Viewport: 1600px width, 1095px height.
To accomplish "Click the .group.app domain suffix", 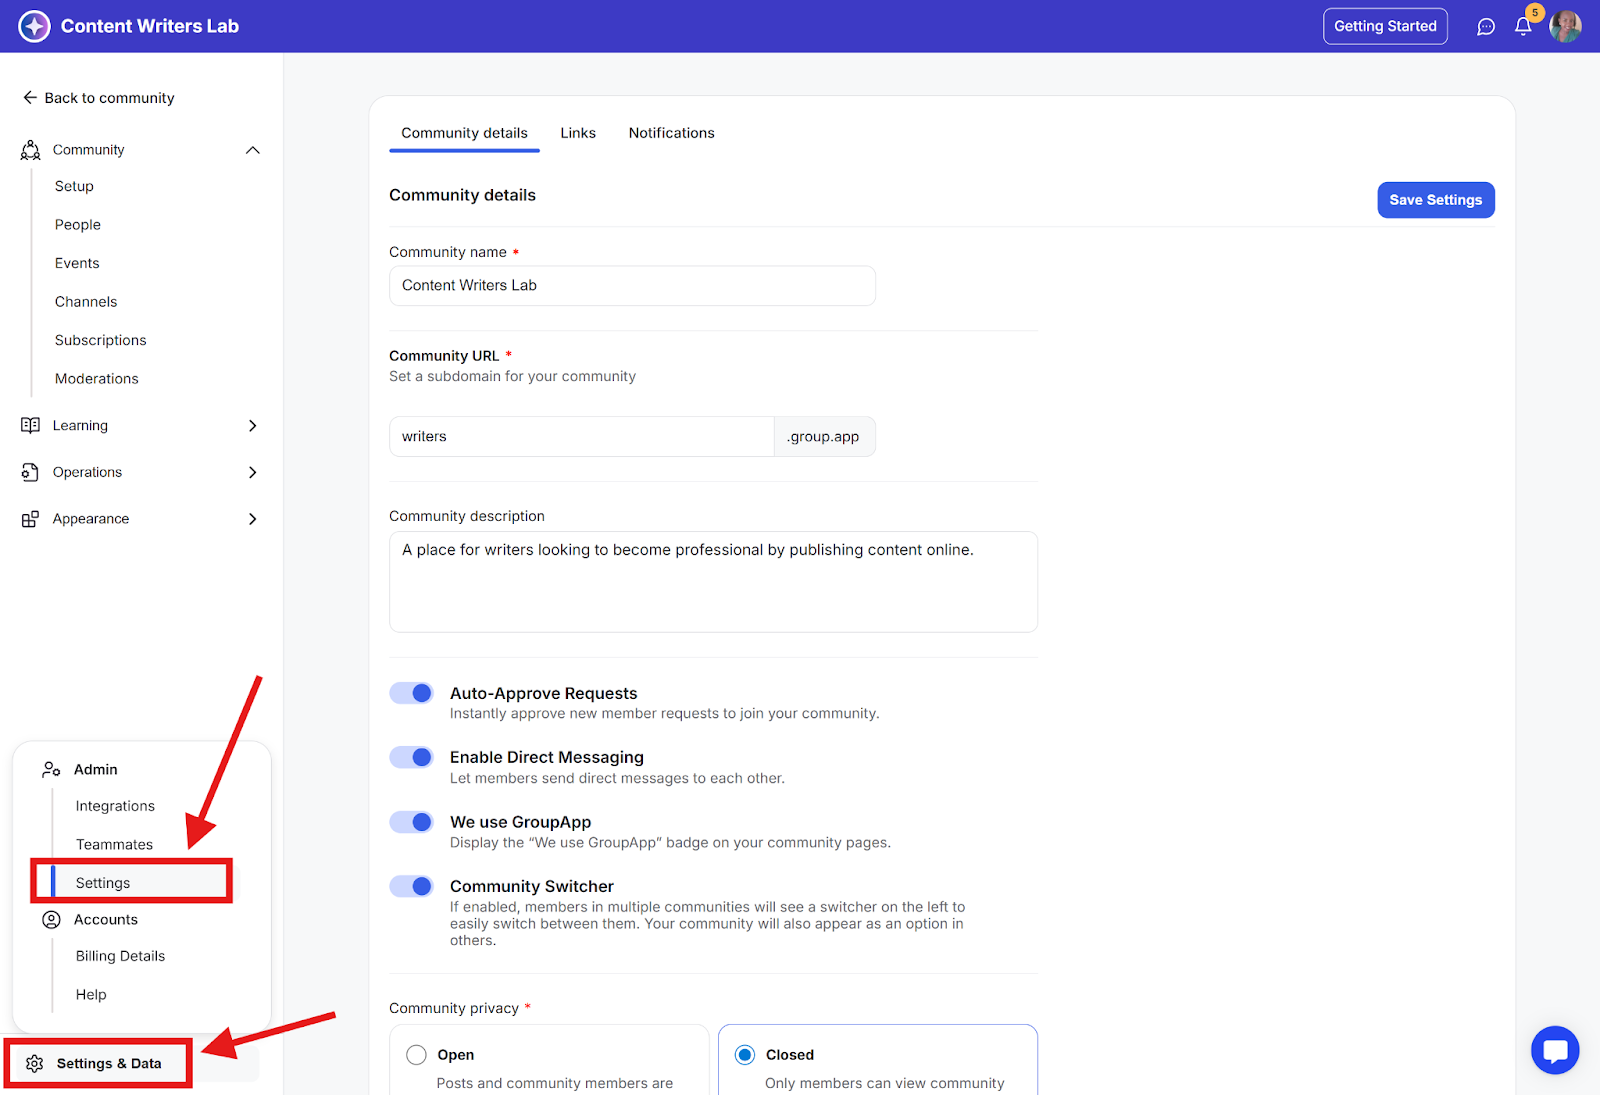I will click(824, 437).
